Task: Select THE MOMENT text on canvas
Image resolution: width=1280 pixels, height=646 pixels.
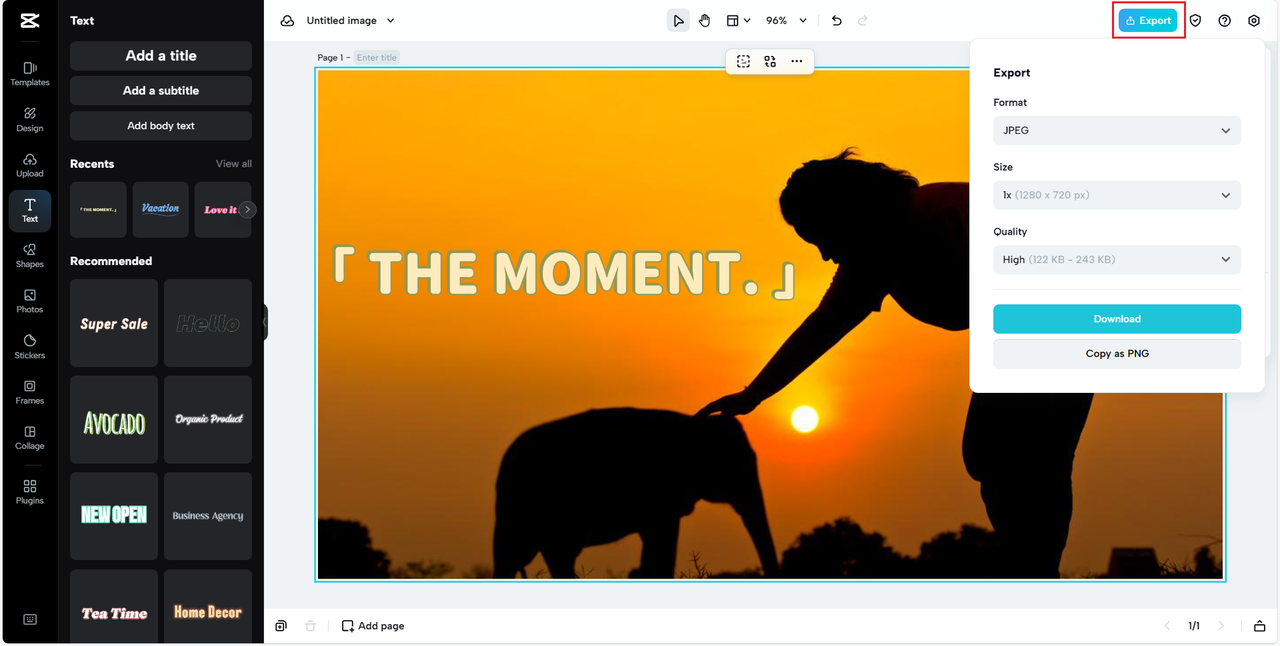Action: pyautogui.click(x=565, y=273)
